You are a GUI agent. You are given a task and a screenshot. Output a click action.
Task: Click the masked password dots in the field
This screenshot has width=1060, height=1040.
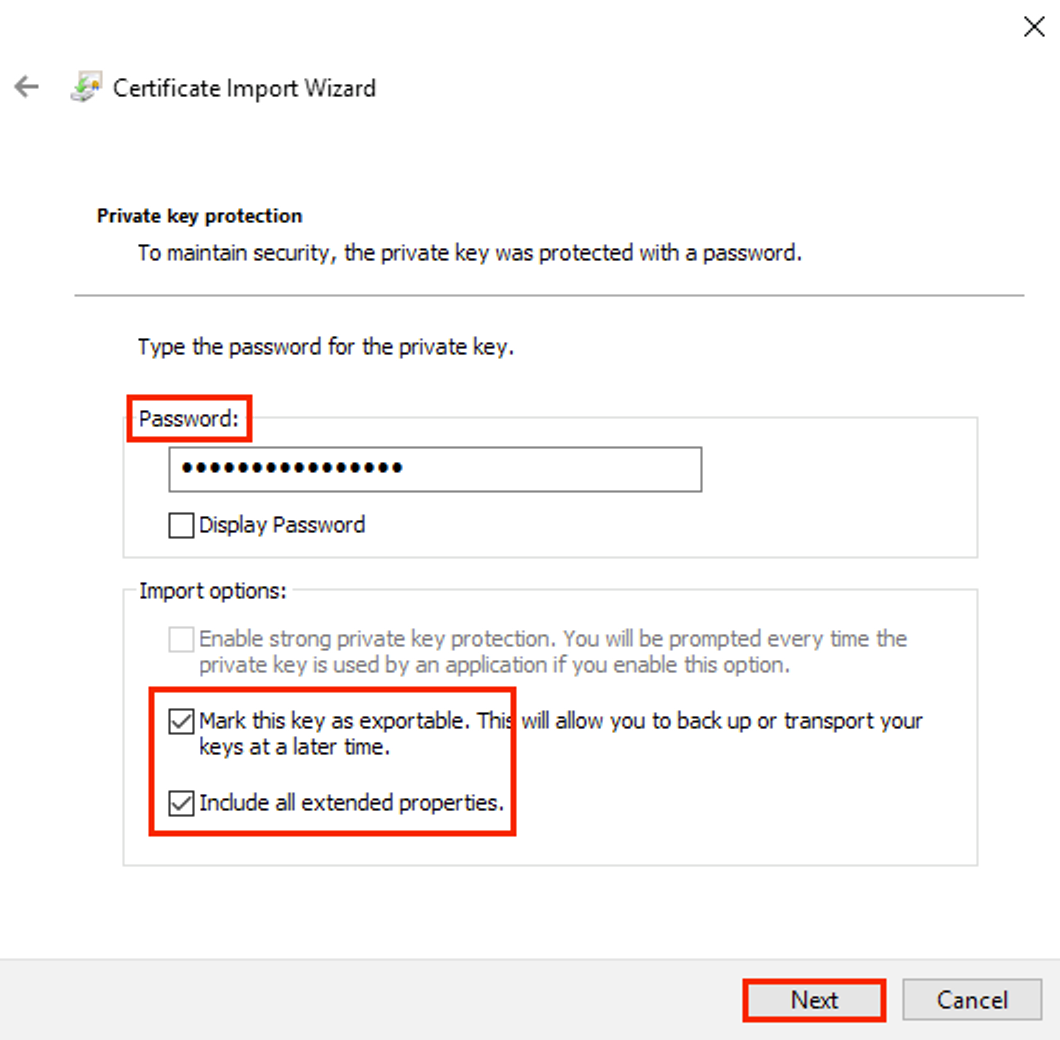click(292, 468)
